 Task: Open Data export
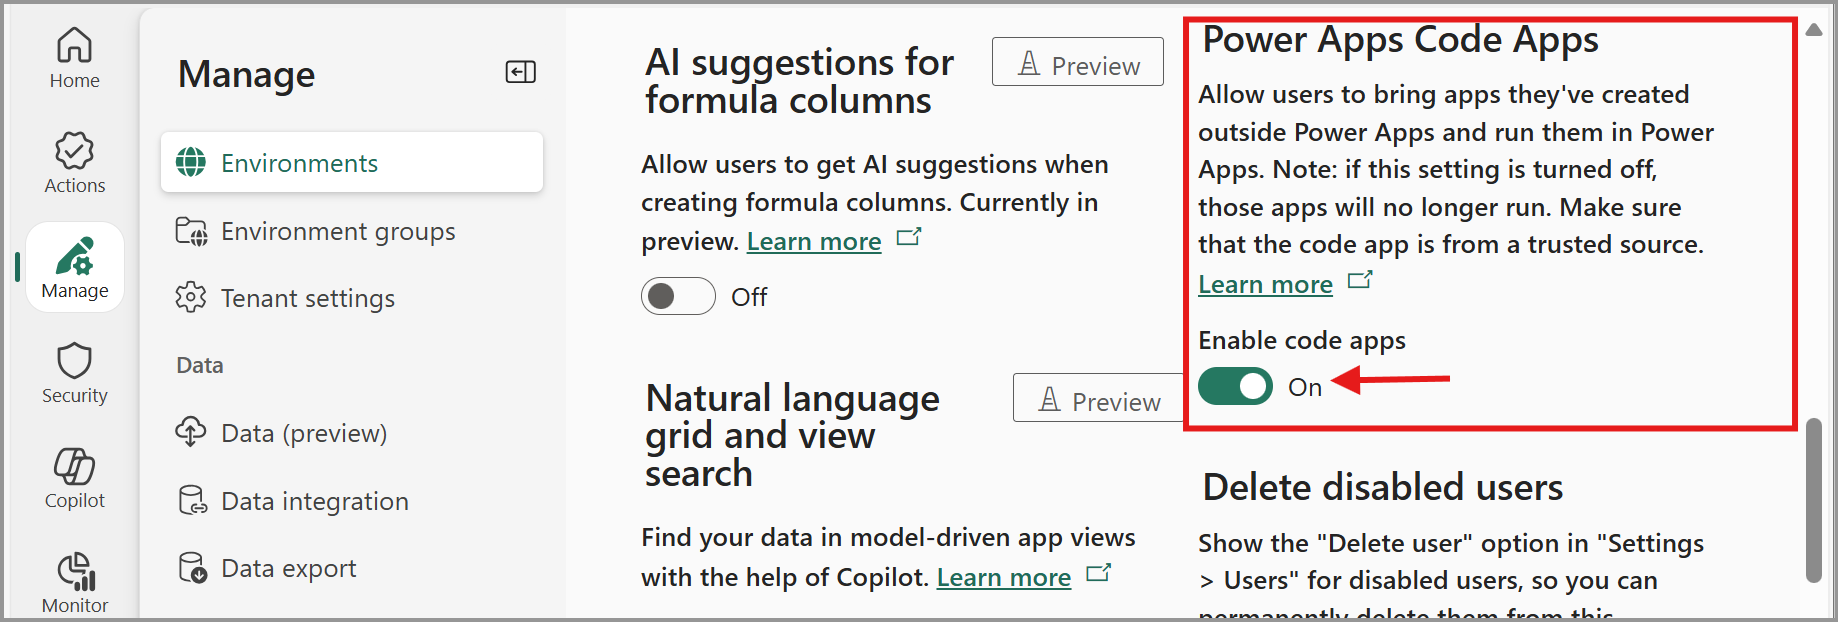288,569
